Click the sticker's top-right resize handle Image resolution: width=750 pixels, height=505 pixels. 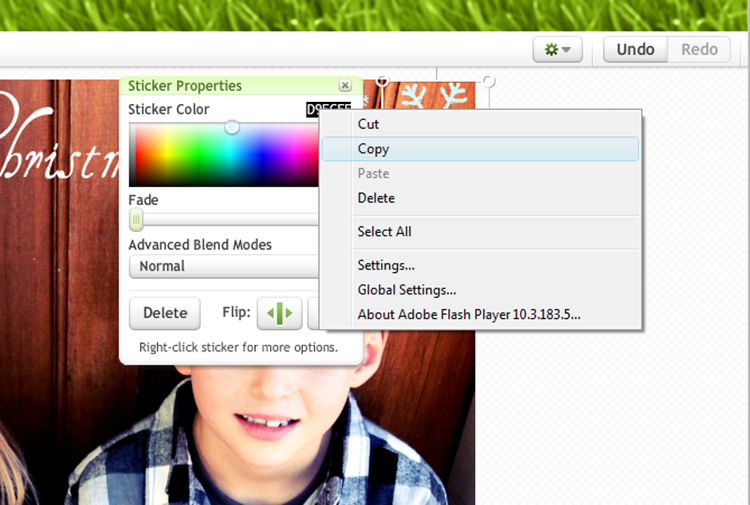pyautogui.click(x=488, y=81)
